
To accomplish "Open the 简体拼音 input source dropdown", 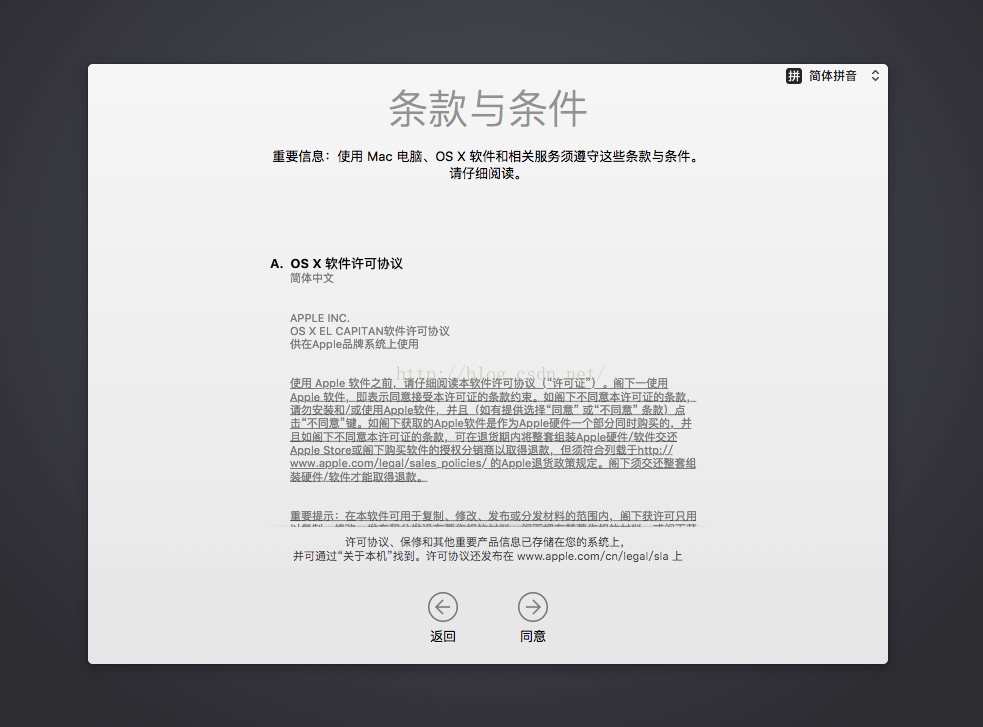I will 833,76.
